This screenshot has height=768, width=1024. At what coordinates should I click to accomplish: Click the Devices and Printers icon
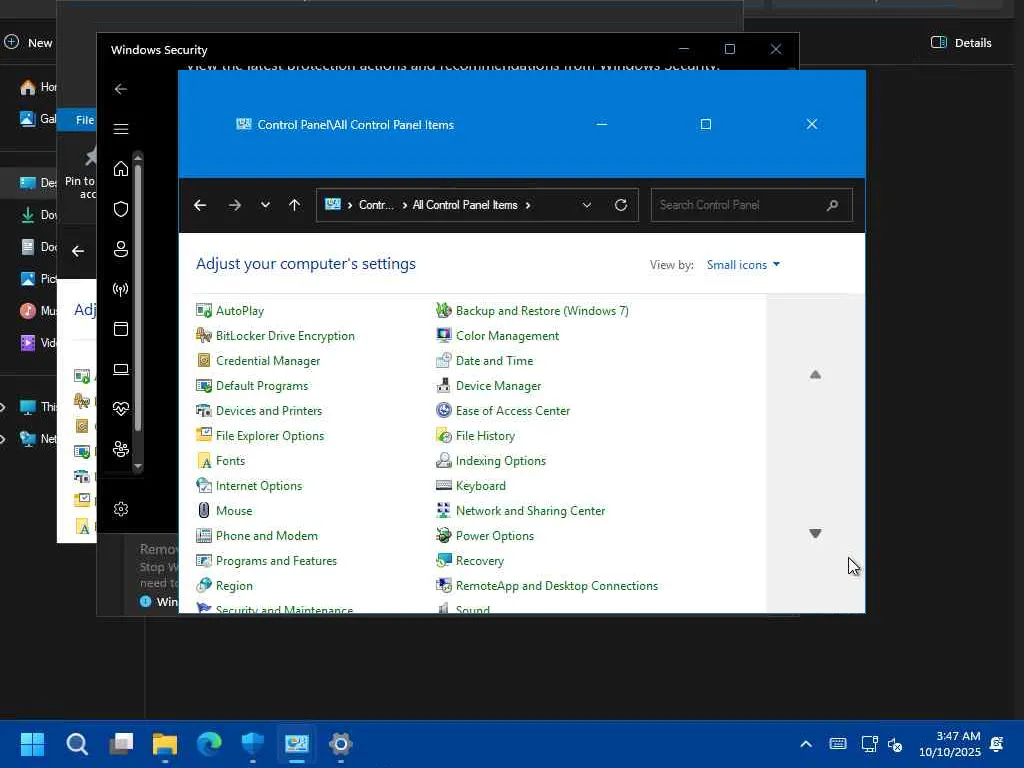click(204, 411)
